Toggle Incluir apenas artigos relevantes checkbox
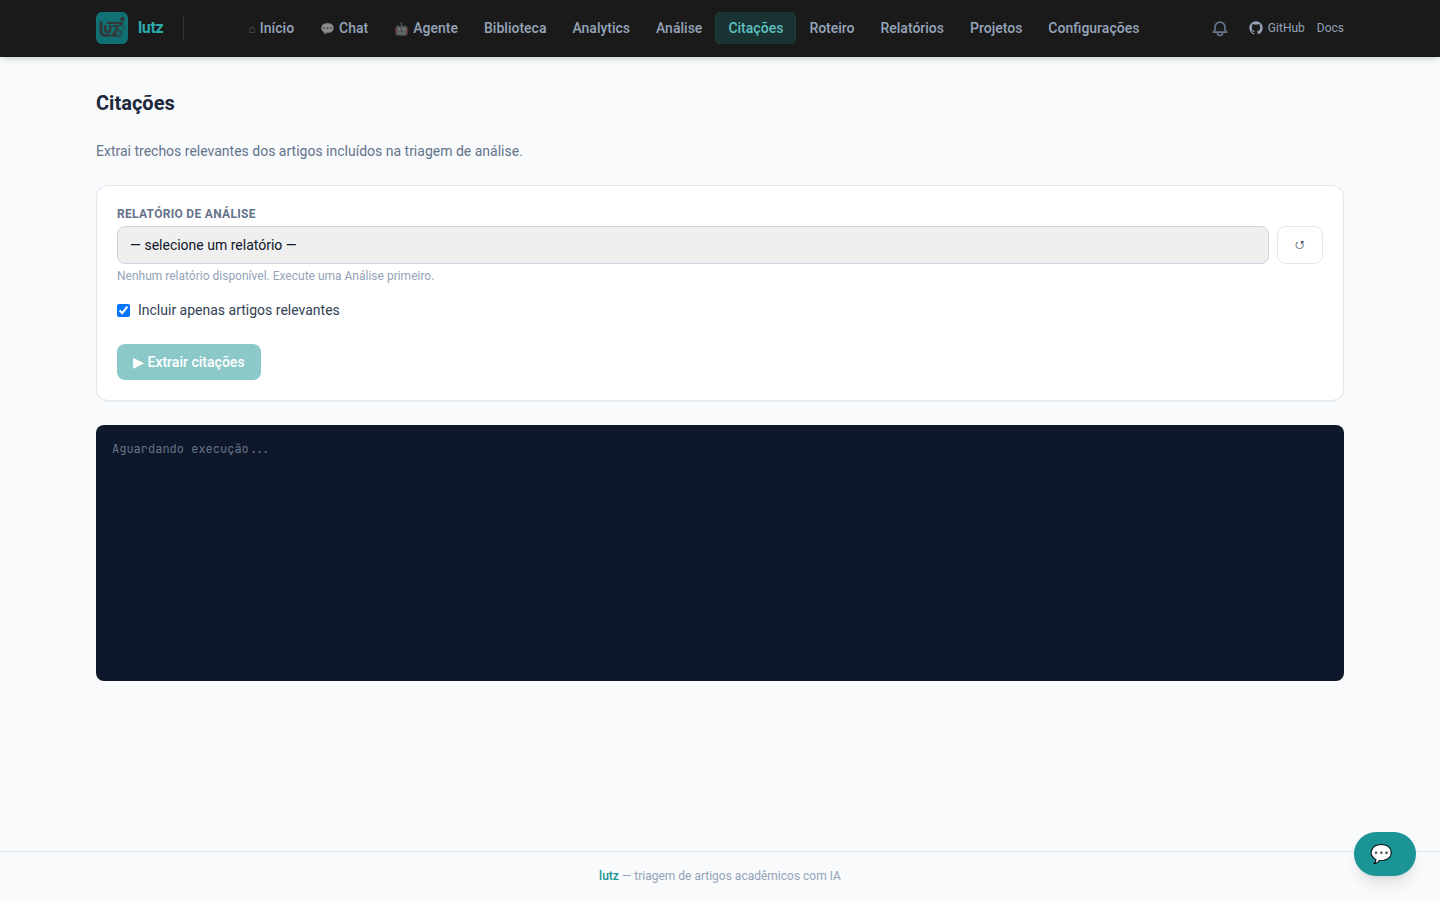Image resolution: width=1440 pixels, height=900 pixels. pos(124,310)
